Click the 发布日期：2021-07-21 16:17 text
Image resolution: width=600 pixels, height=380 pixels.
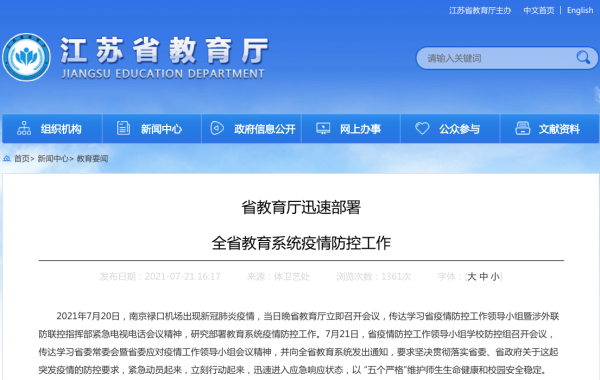[x=160, y=276]
